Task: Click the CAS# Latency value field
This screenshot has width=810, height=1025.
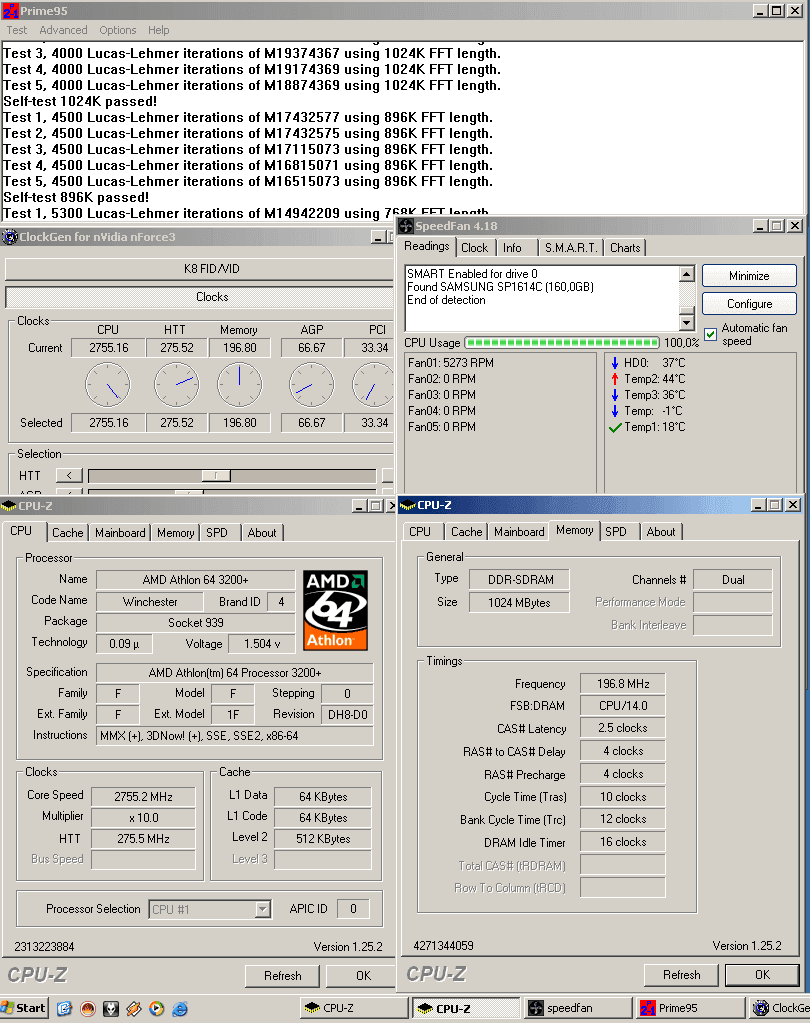Action: coord(622,728)
